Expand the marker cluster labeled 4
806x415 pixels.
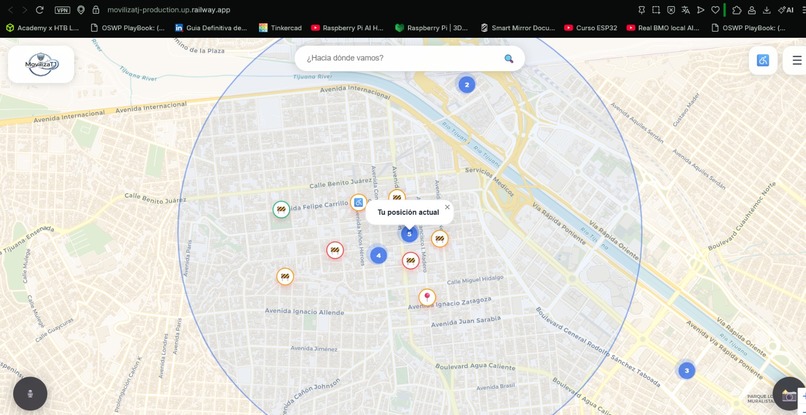(378, 255)
